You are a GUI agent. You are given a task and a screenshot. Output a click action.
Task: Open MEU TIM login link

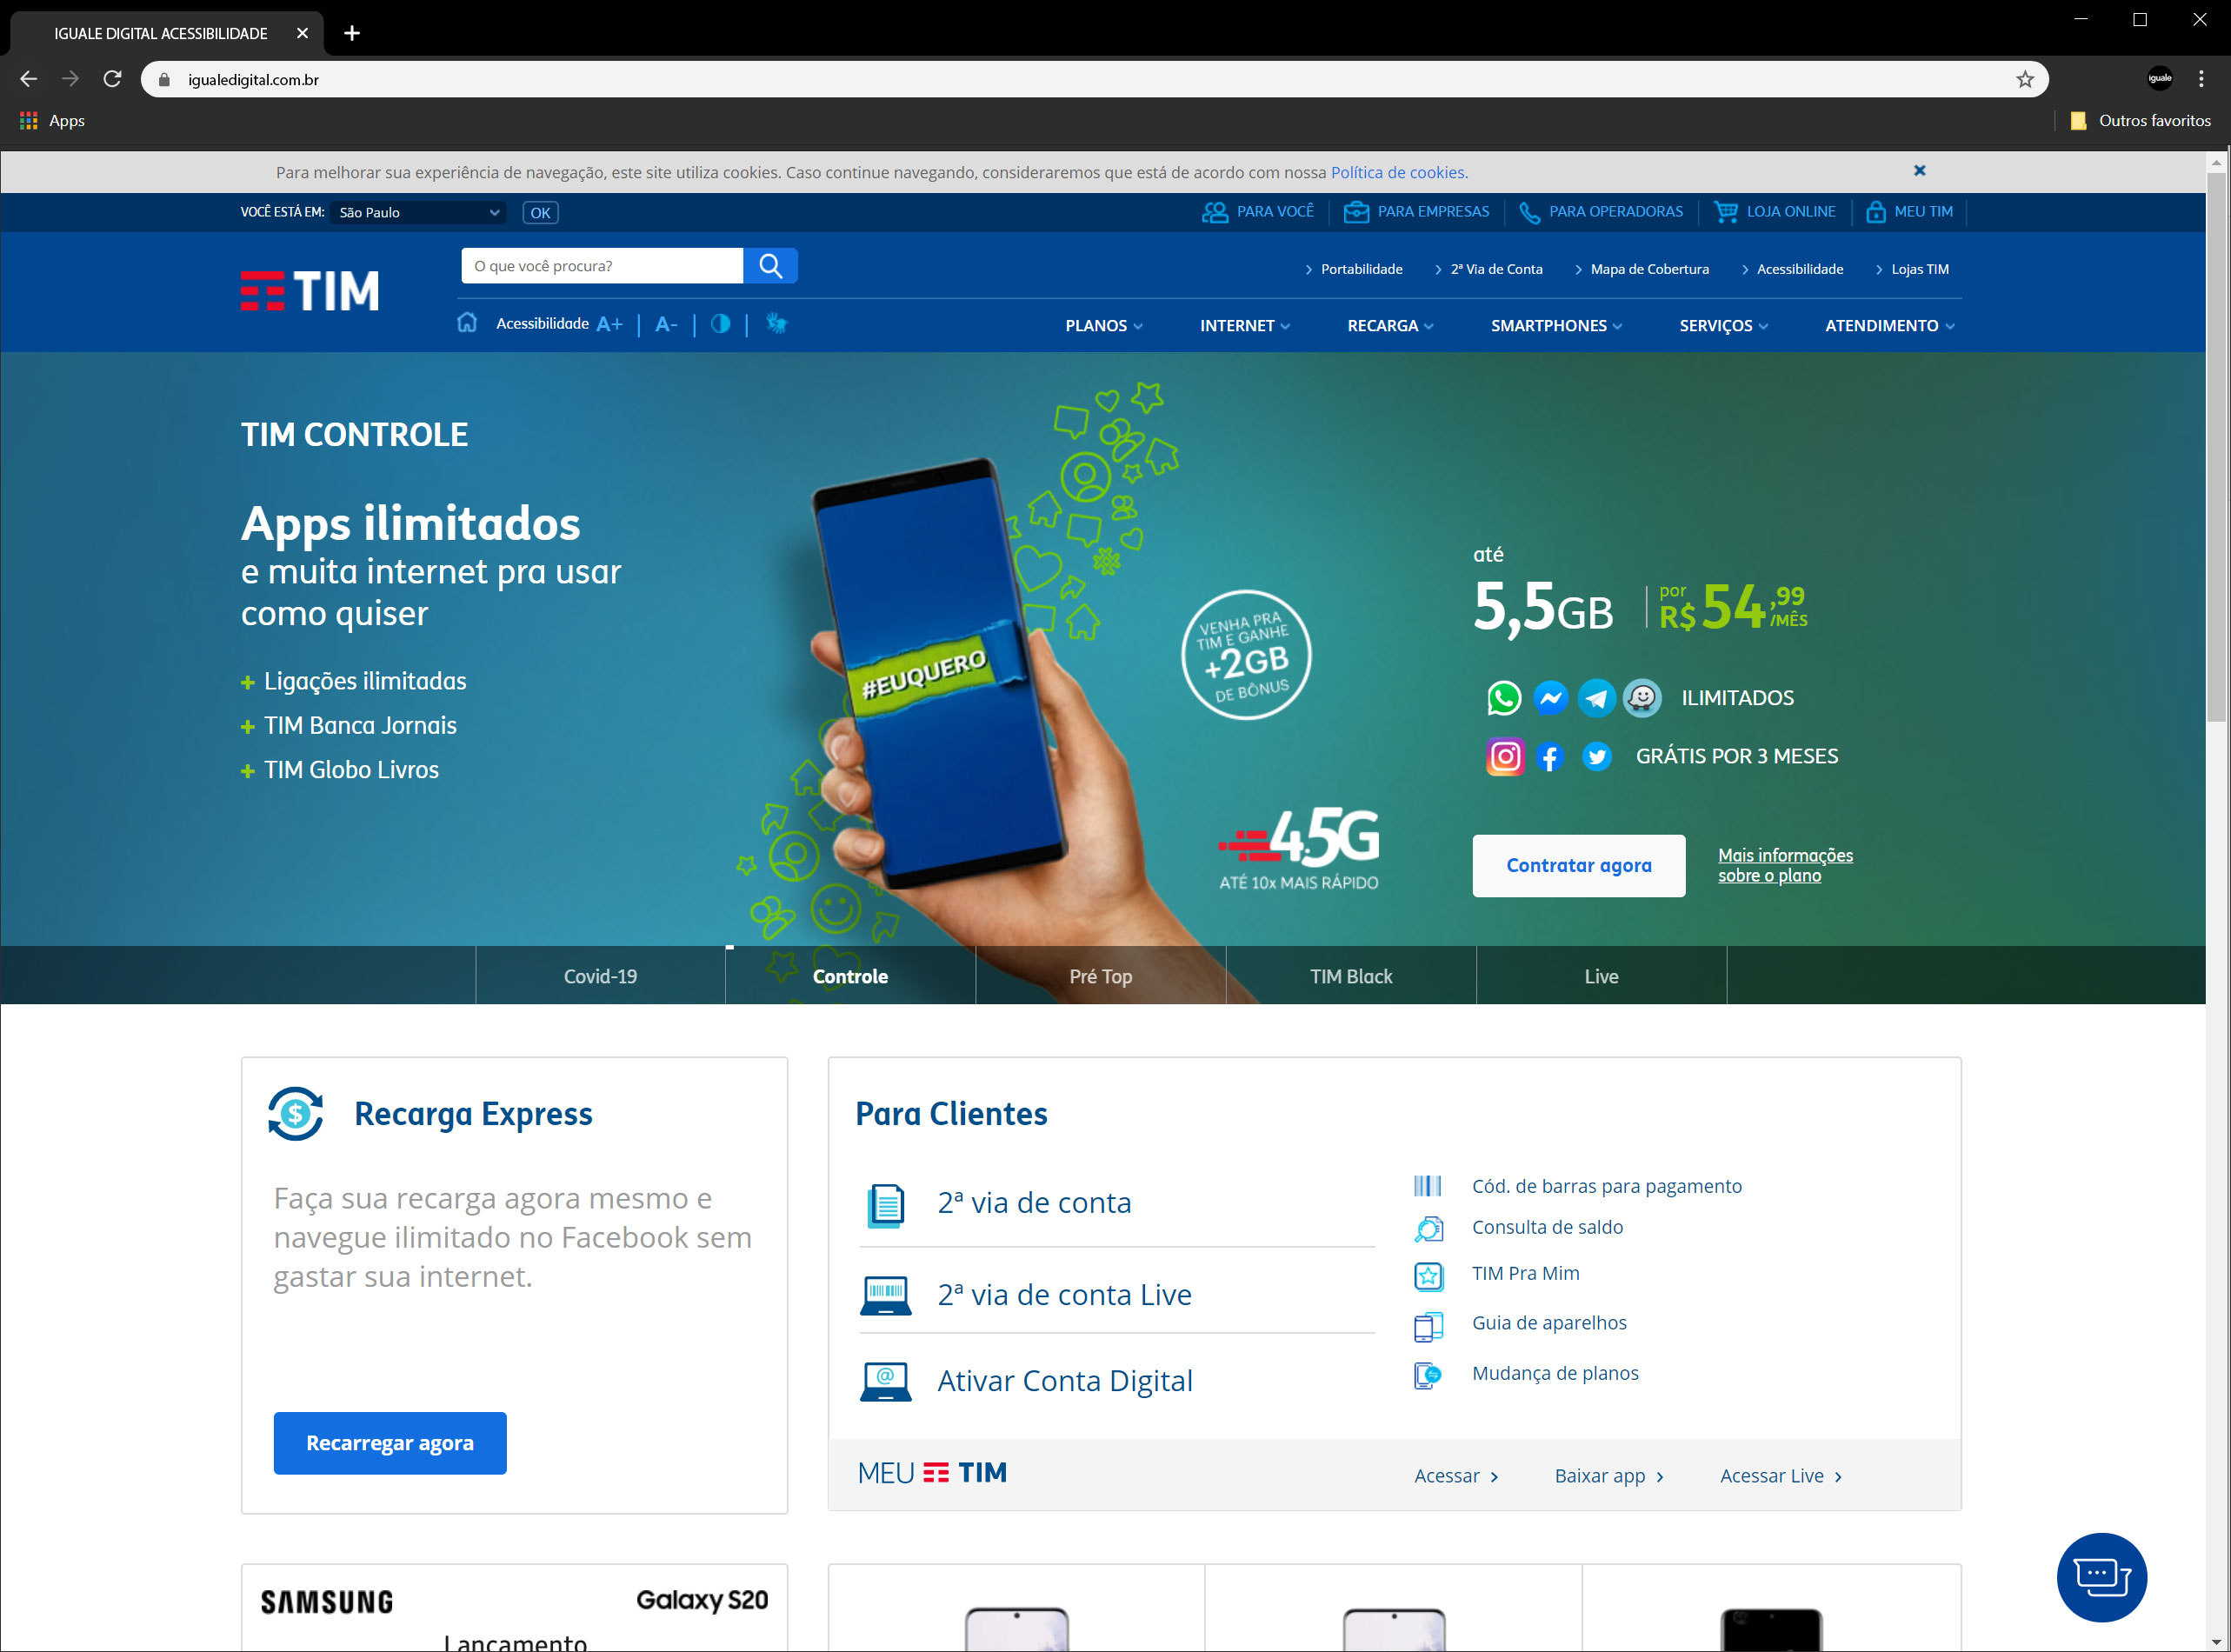1909,212
